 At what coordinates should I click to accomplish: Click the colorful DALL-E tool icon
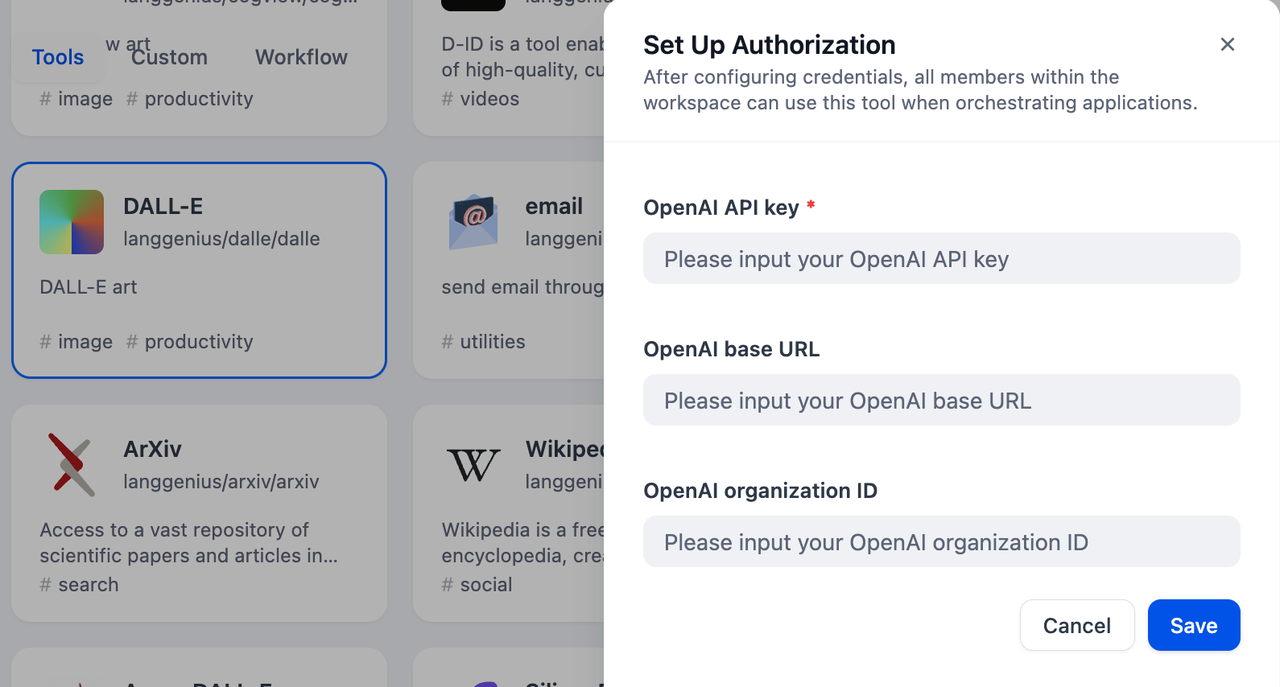72,222
